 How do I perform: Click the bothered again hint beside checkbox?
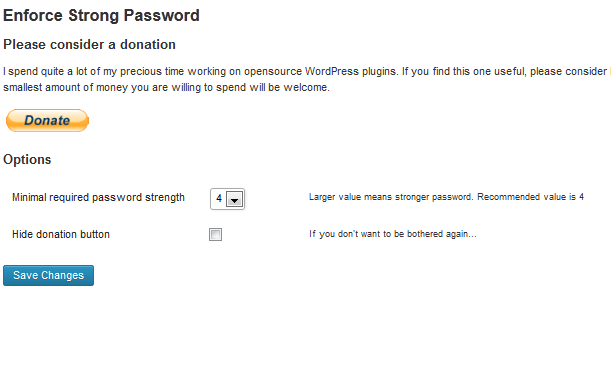(393, 234)
